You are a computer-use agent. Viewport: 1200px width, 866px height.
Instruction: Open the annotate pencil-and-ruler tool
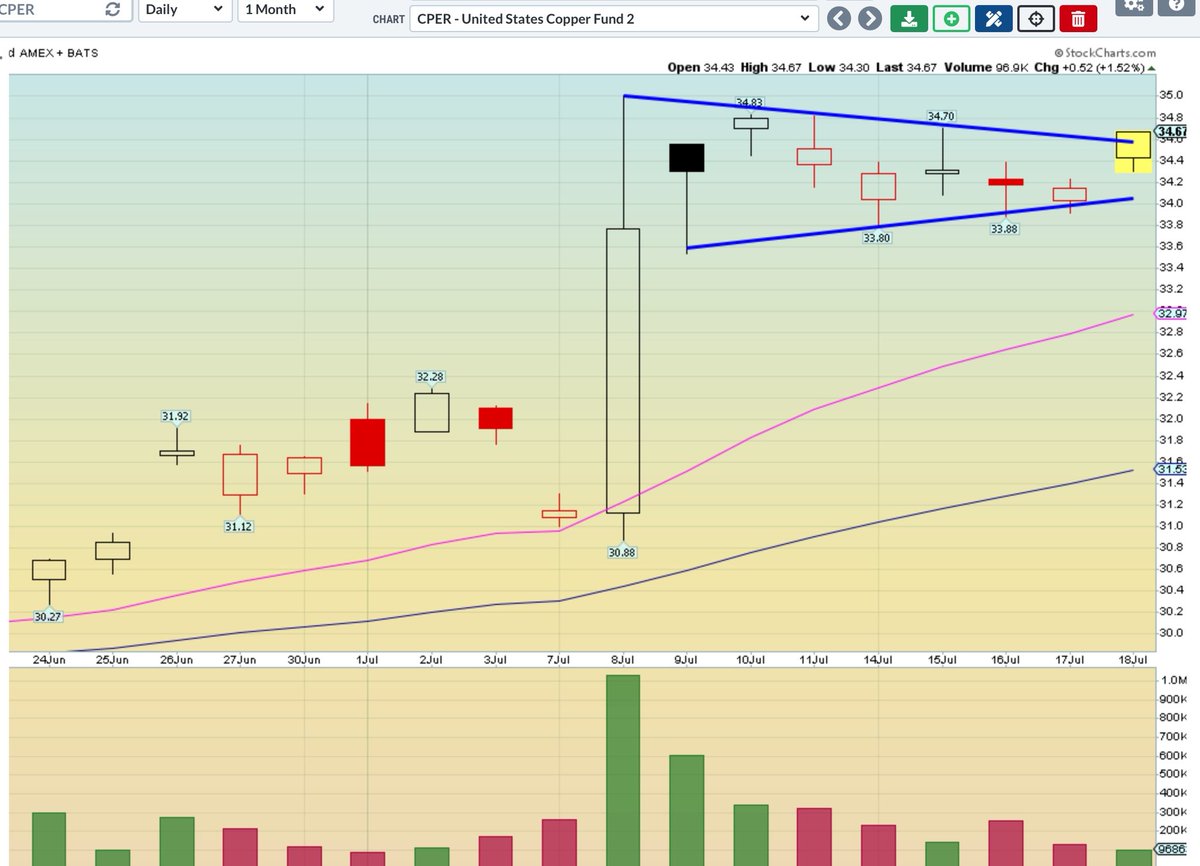[x=994, y=18]
